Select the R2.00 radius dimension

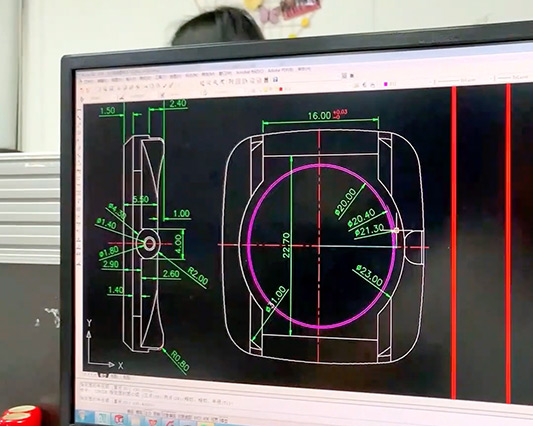tap(198, 276)
